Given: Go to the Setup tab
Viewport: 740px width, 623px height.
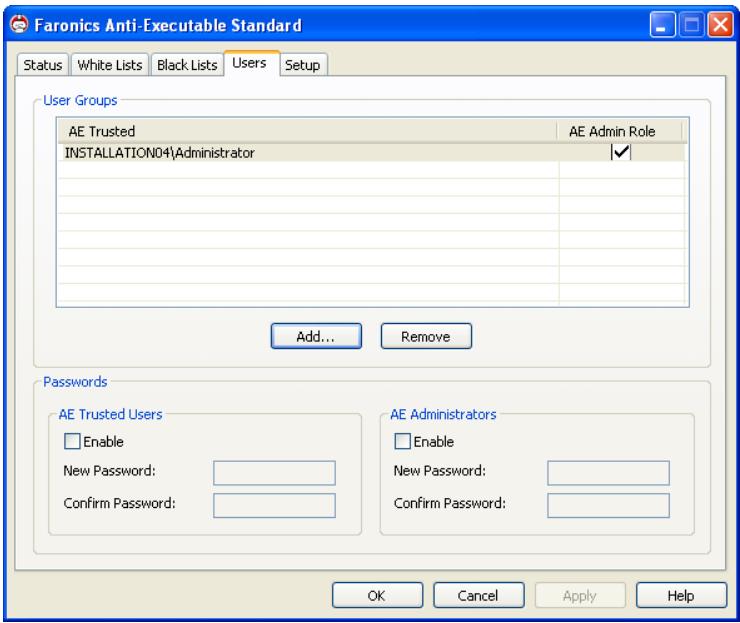Looking at the screenshot, I should pyautogui.click(x=303, y=65).
